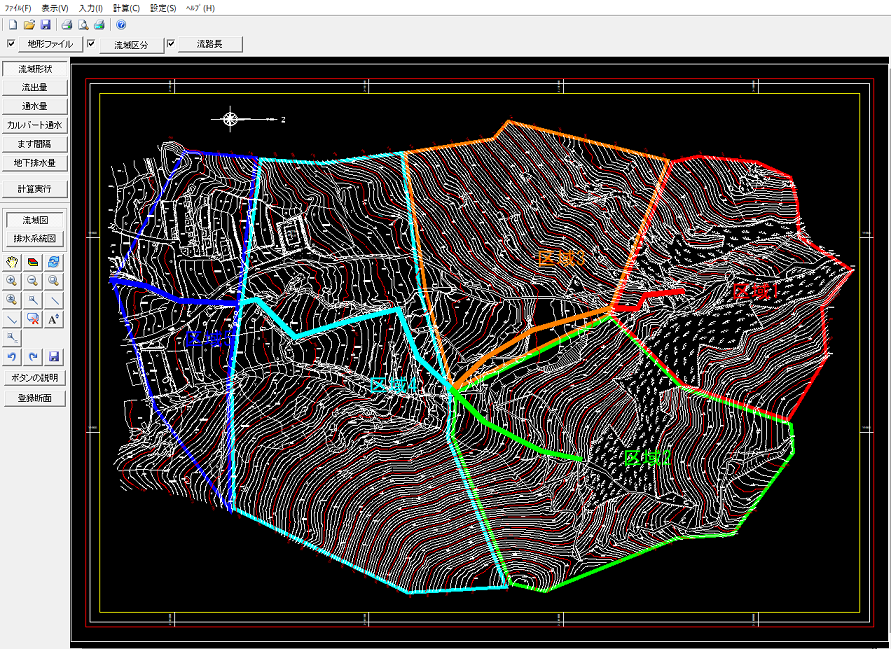Click the new file icon in toolbar

tap(13, 24)
